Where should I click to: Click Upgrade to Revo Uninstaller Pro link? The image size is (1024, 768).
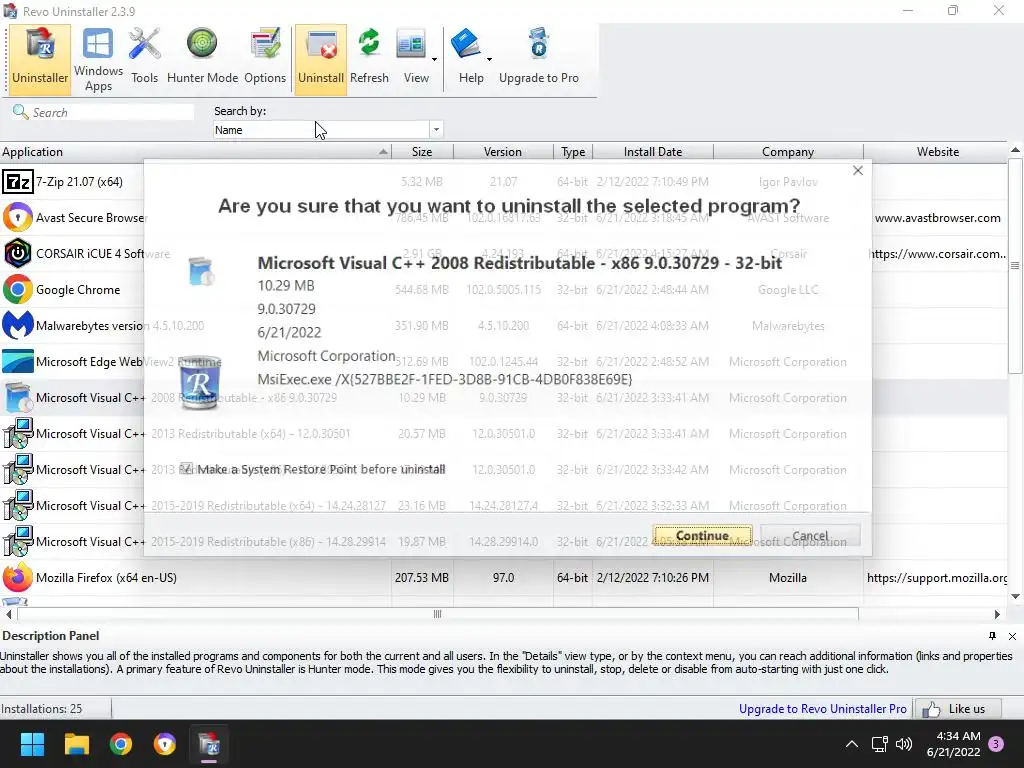[822, 709]
